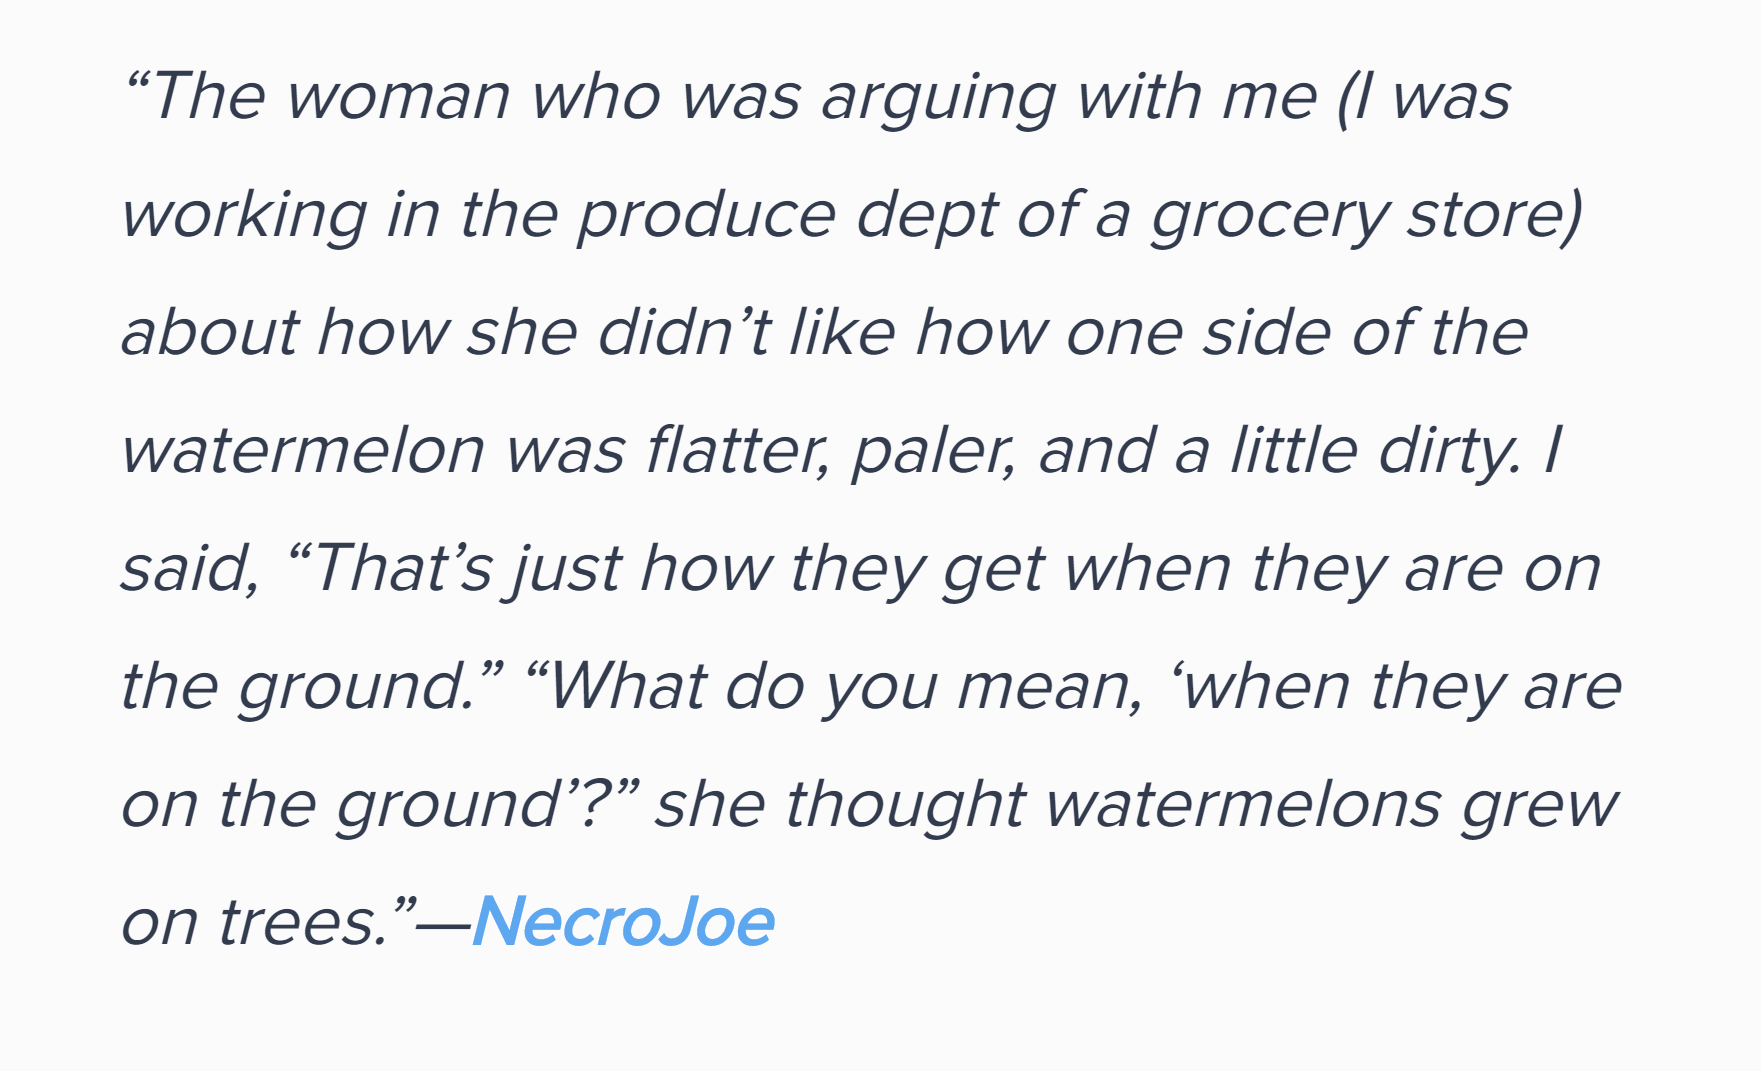Click the word "trees." in the last line

click(x=303, y=923)
